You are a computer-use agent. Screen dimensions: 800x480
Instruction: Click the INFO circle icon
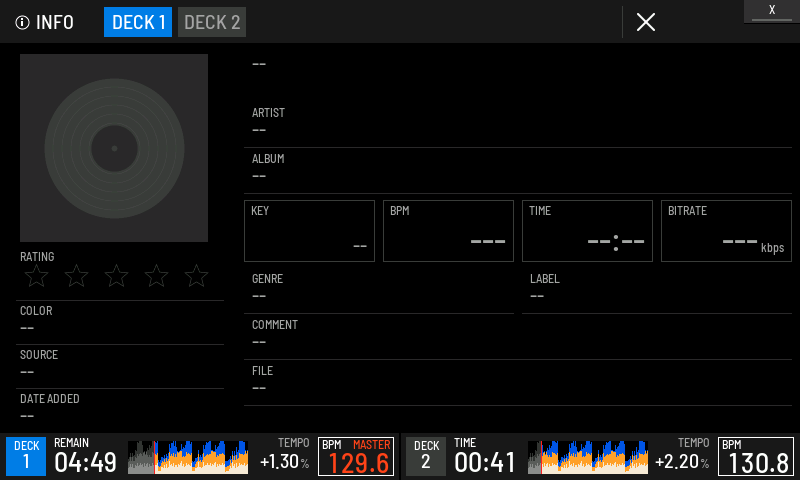coord(22,22)
